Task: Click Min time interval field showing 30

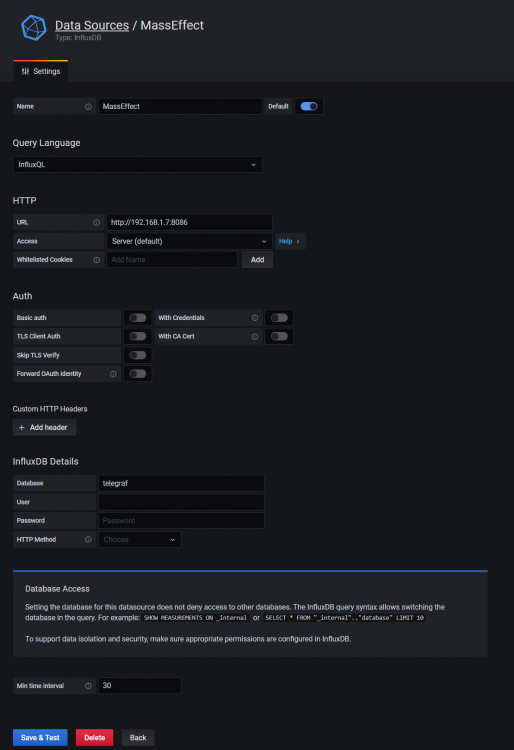Action: point(140,685)
